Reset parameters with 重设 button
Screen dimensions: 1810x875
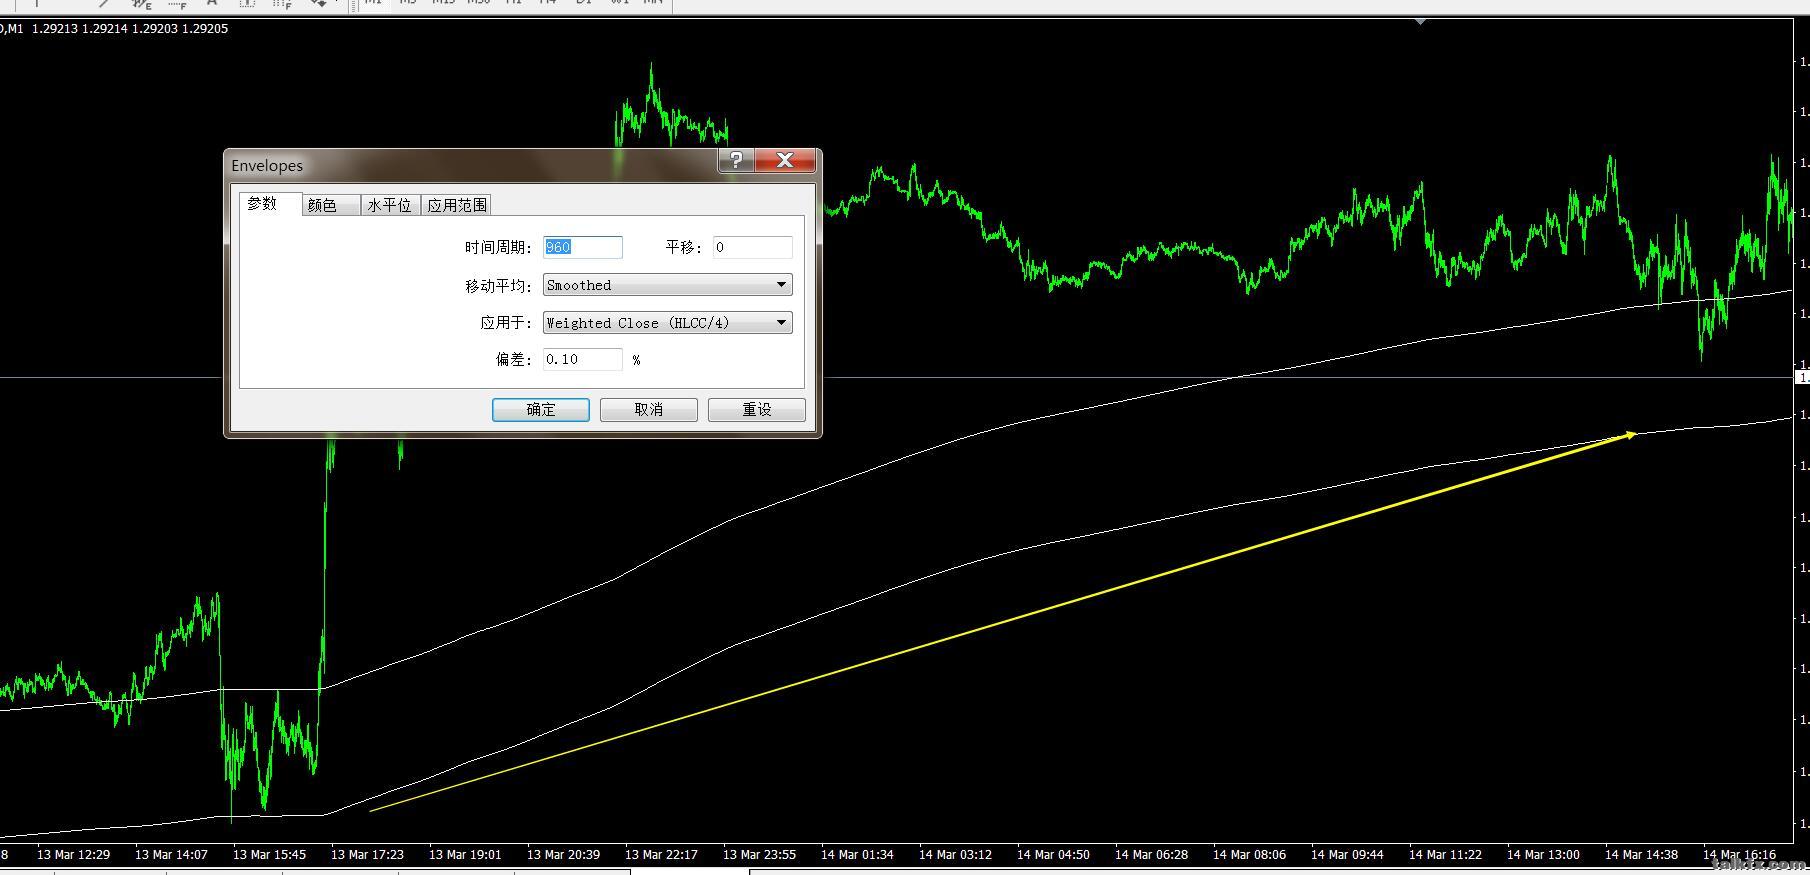pos(757,409)
